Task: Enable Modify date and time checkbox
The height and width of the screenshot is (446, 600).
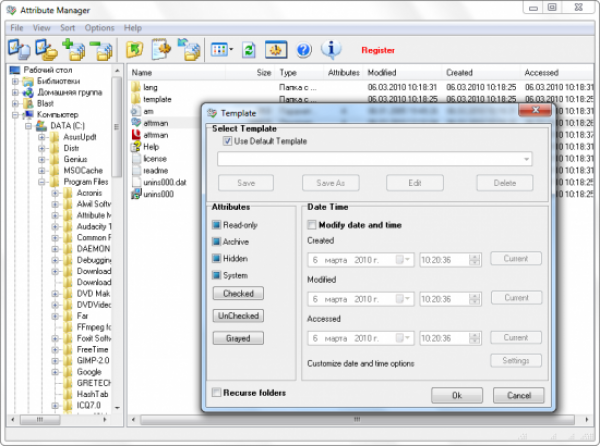Action: [312, 225]
